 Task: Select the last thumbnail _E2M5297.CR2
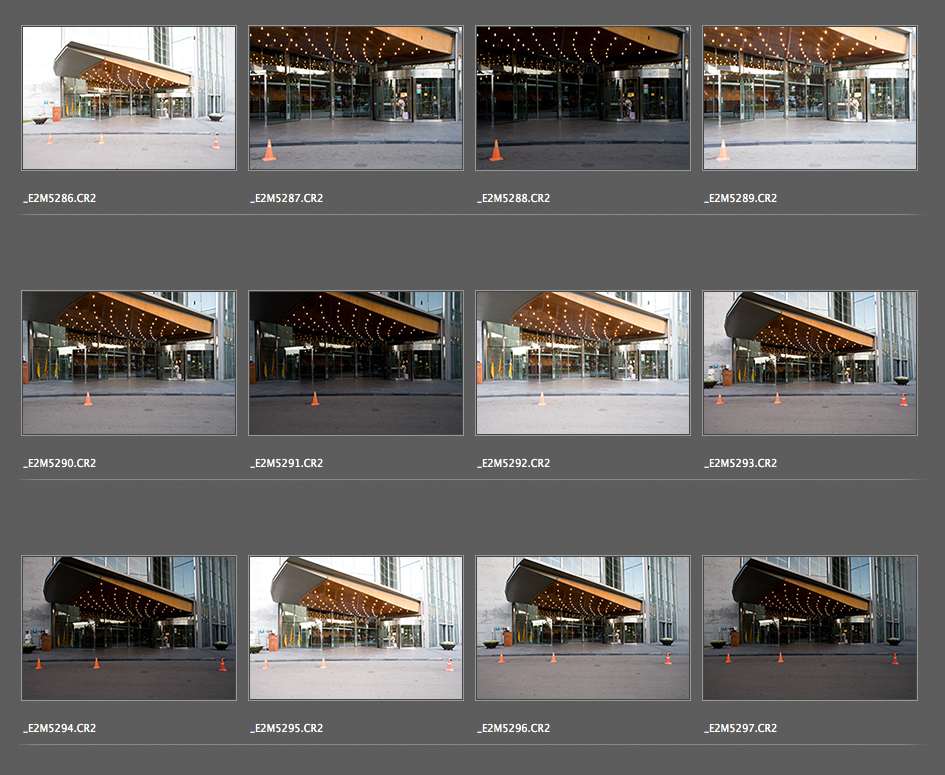809,628
